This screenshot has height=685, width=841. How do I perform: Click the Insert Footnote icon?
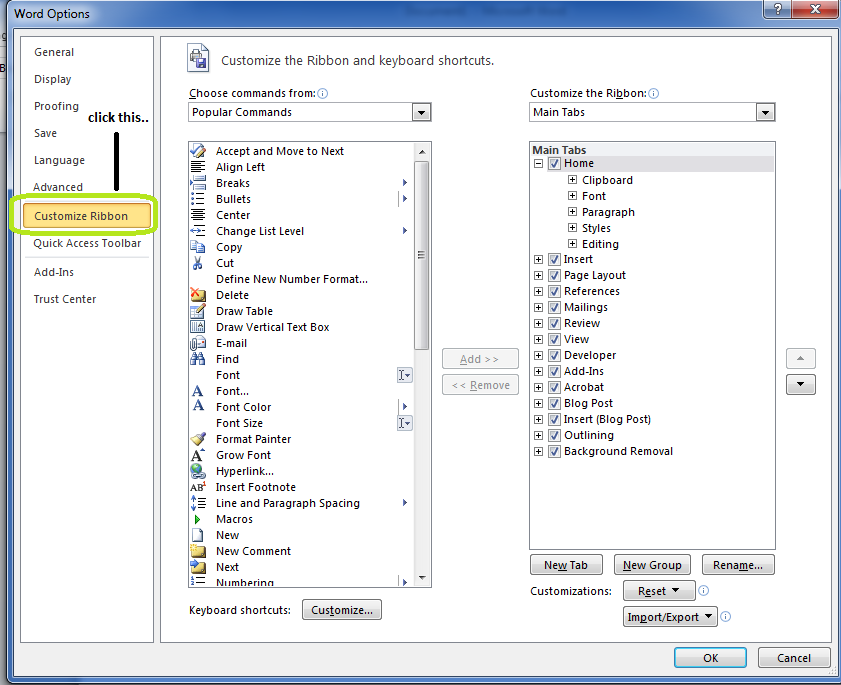(198, 487)
